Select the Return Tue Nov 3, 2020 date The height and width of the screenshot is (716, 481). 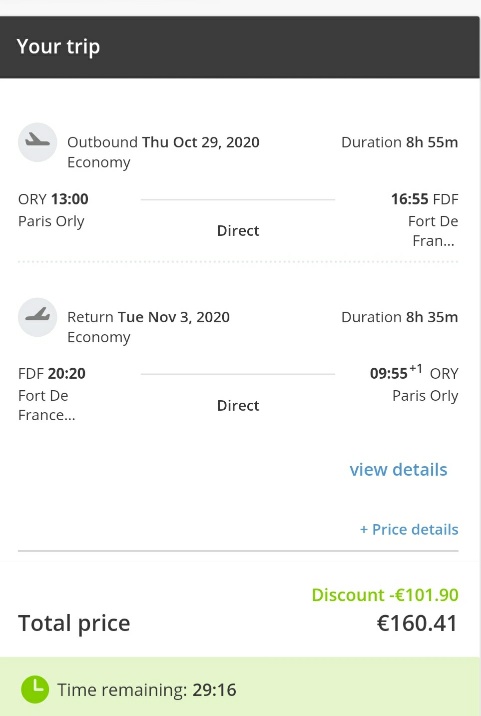[x=148, y=317]
